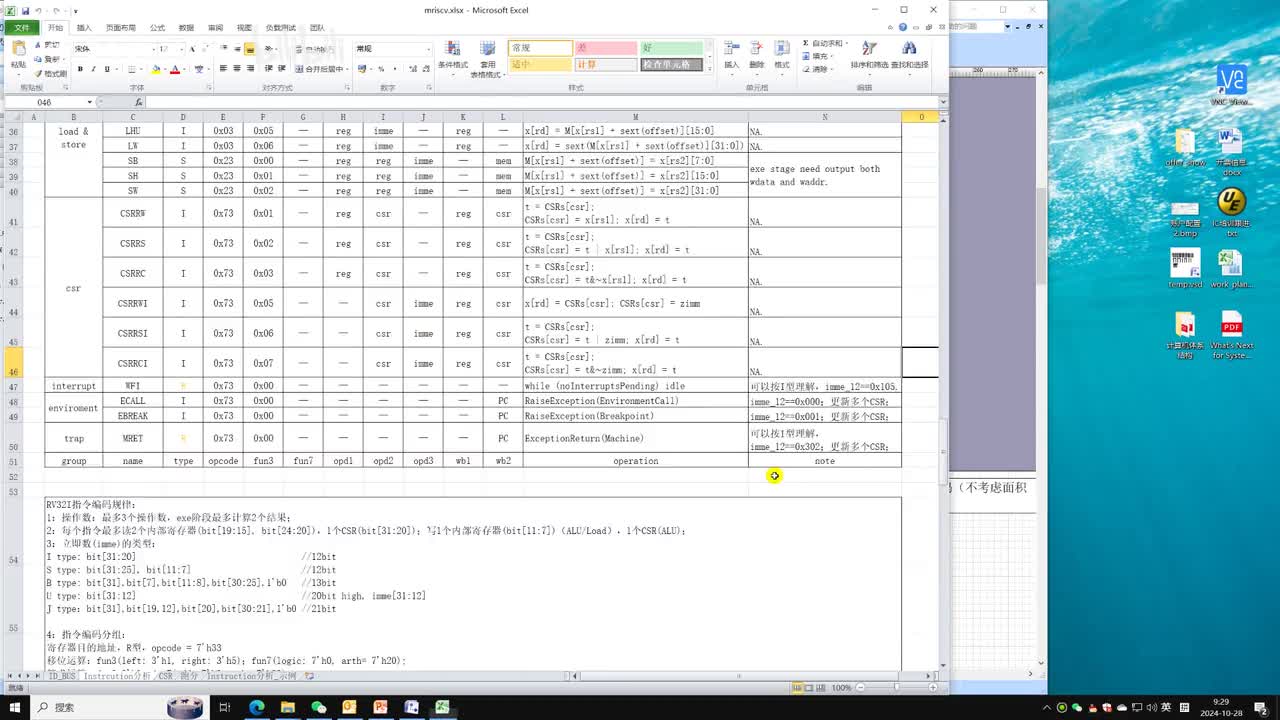Open the What's Next PDF desktop icon
1280x720 pixels.
pos(1232,337)
